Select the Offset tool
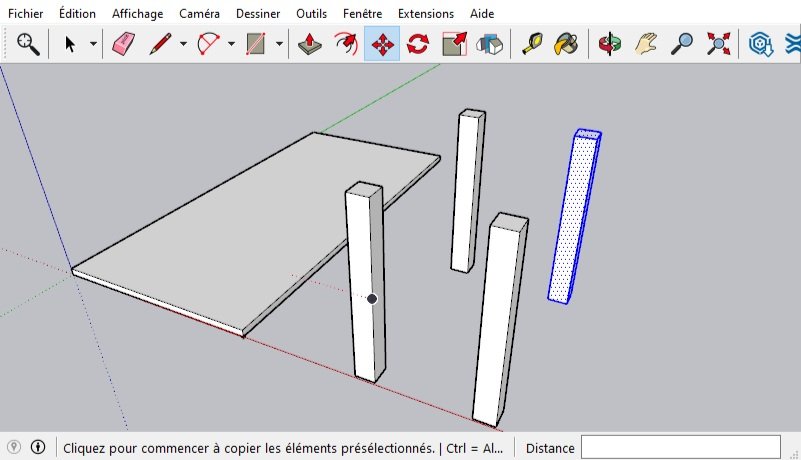The width and height of the screenshot is (801, 460). 346,44
